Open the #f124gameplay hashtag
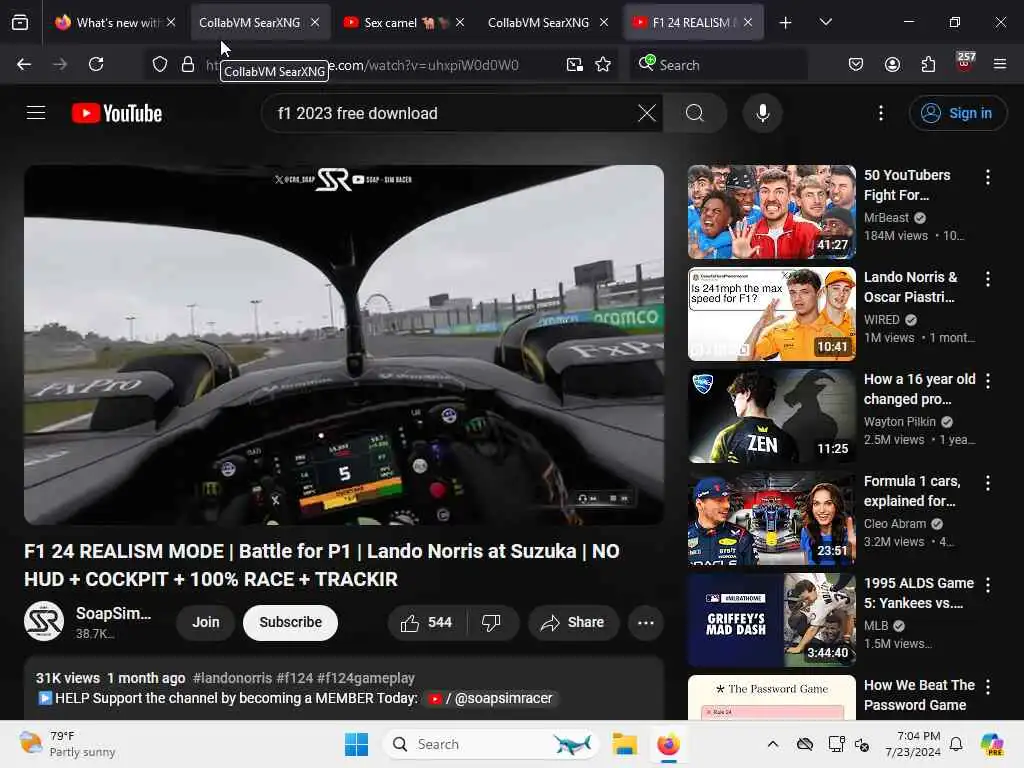 pos(366,678)
